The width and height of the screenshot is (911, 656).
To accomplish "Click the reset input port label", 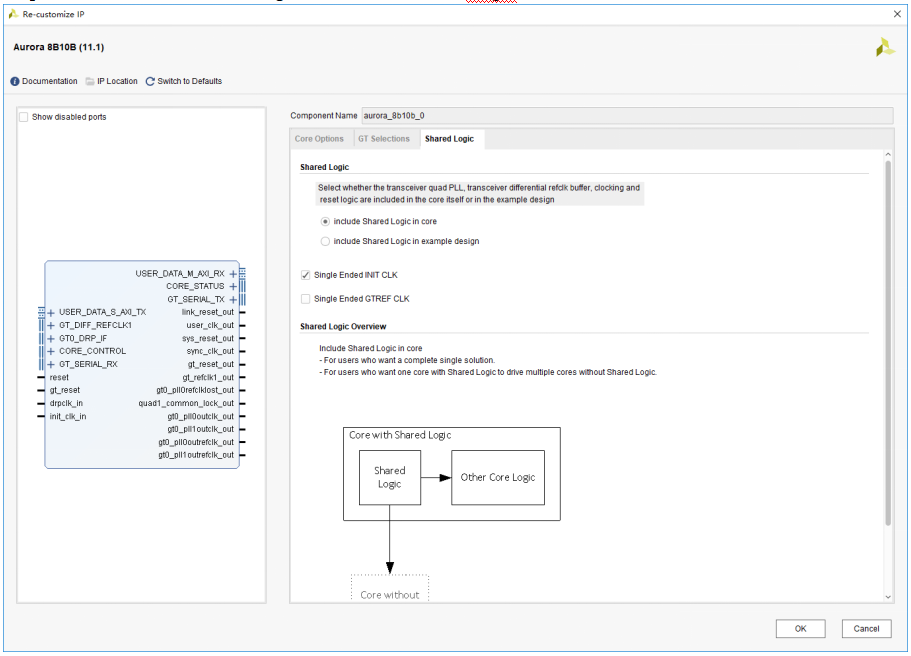I will click(x=59, y=378).
